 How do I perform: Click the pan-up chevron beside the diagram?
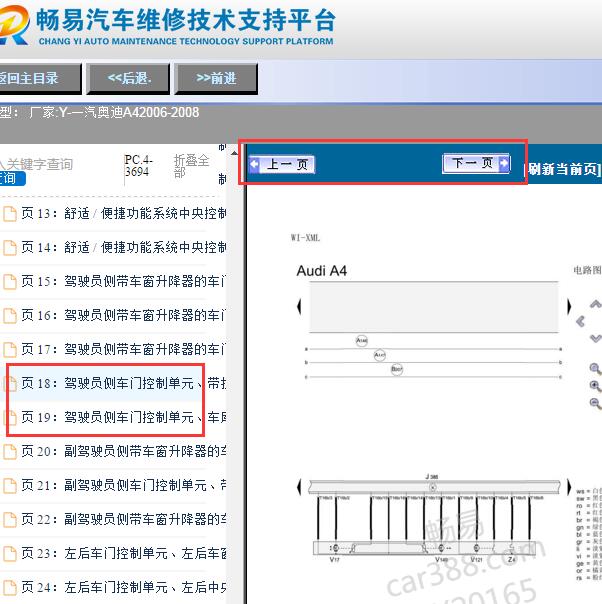pos(596,304)
